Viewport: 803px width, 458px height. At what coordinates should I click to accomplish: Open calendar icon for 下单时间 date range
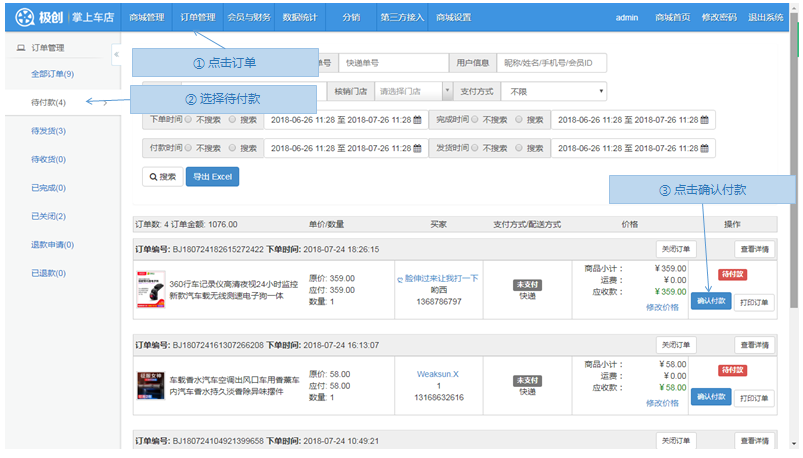click(417, 120)
